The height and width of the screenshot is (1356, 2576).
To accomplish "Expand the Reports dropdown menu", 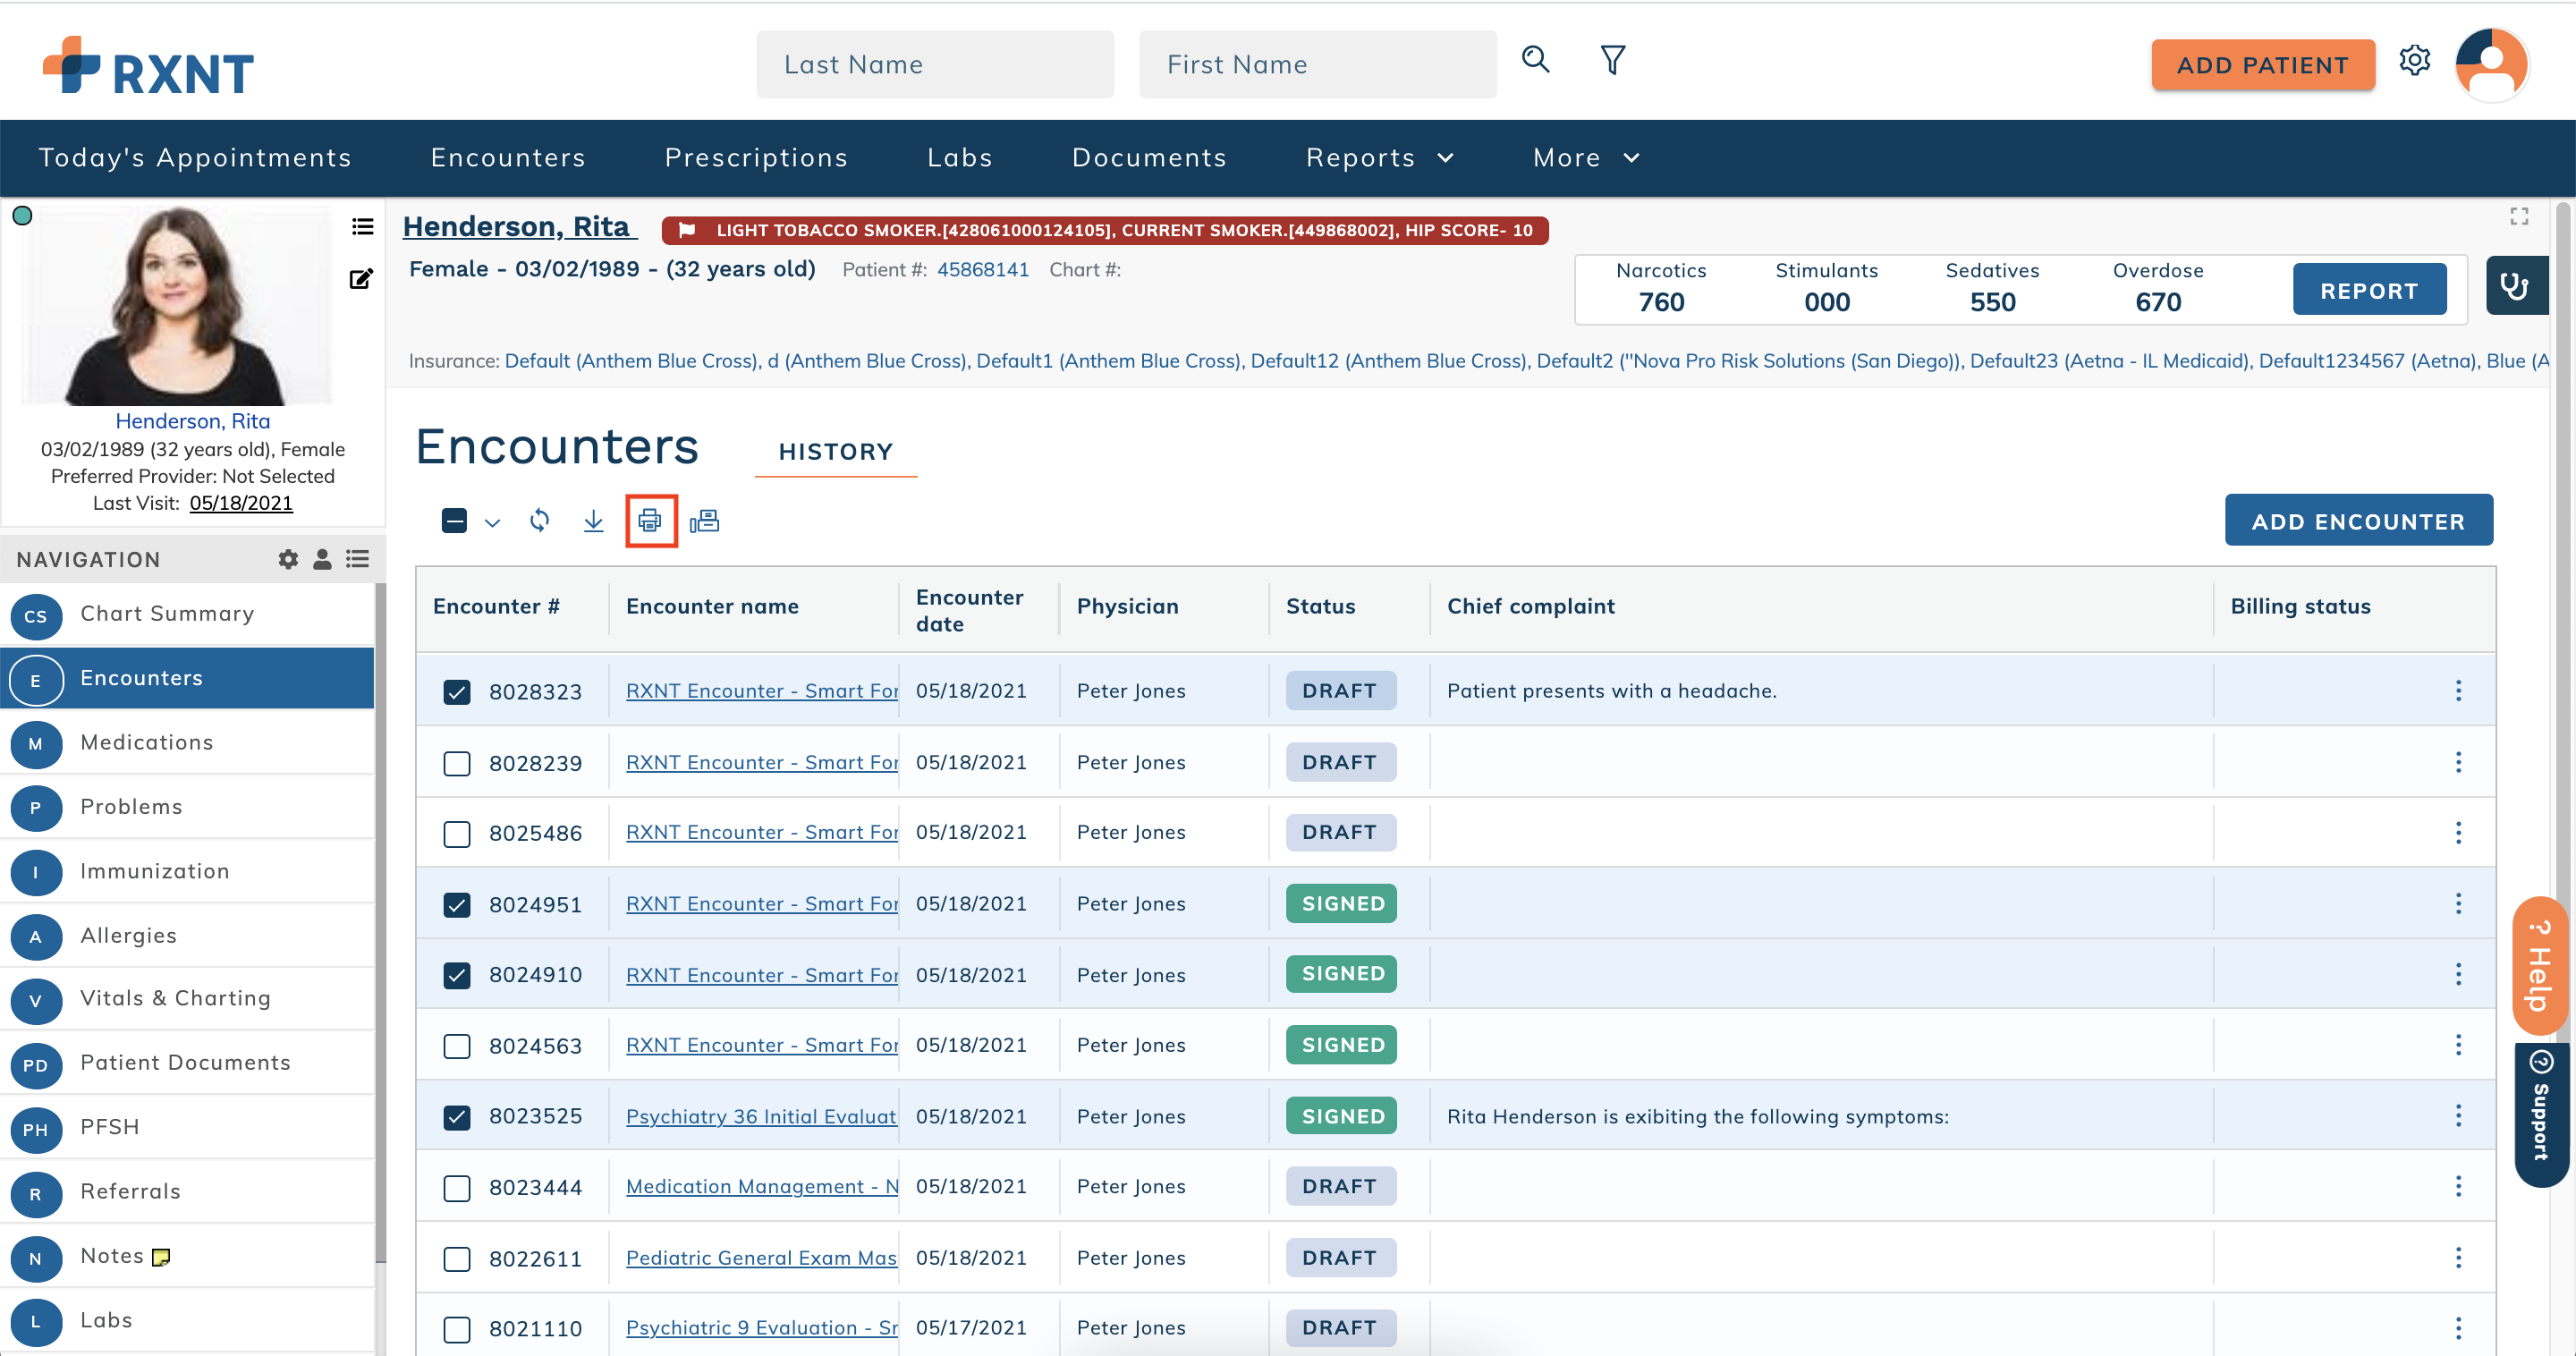I will [x=1379, y=158].
